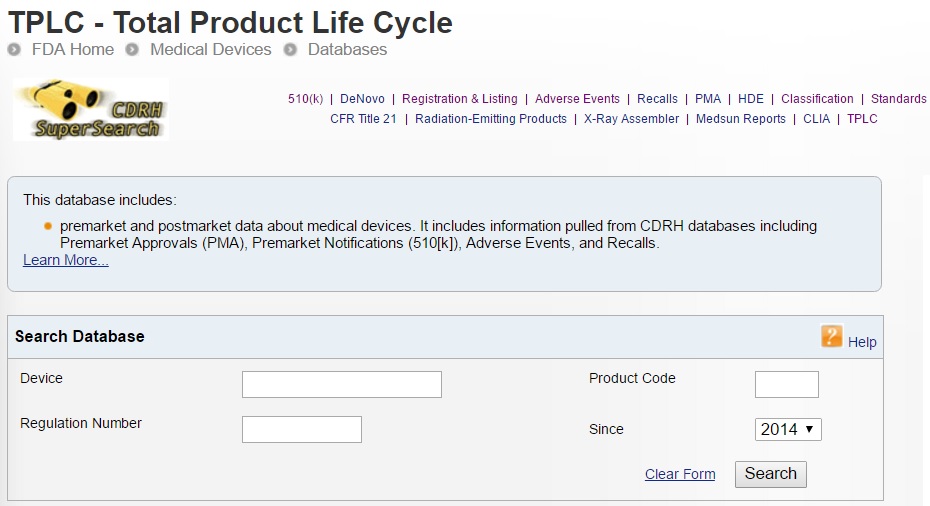Open the TPLC link
930x506 pixels.
click(862, 119)
